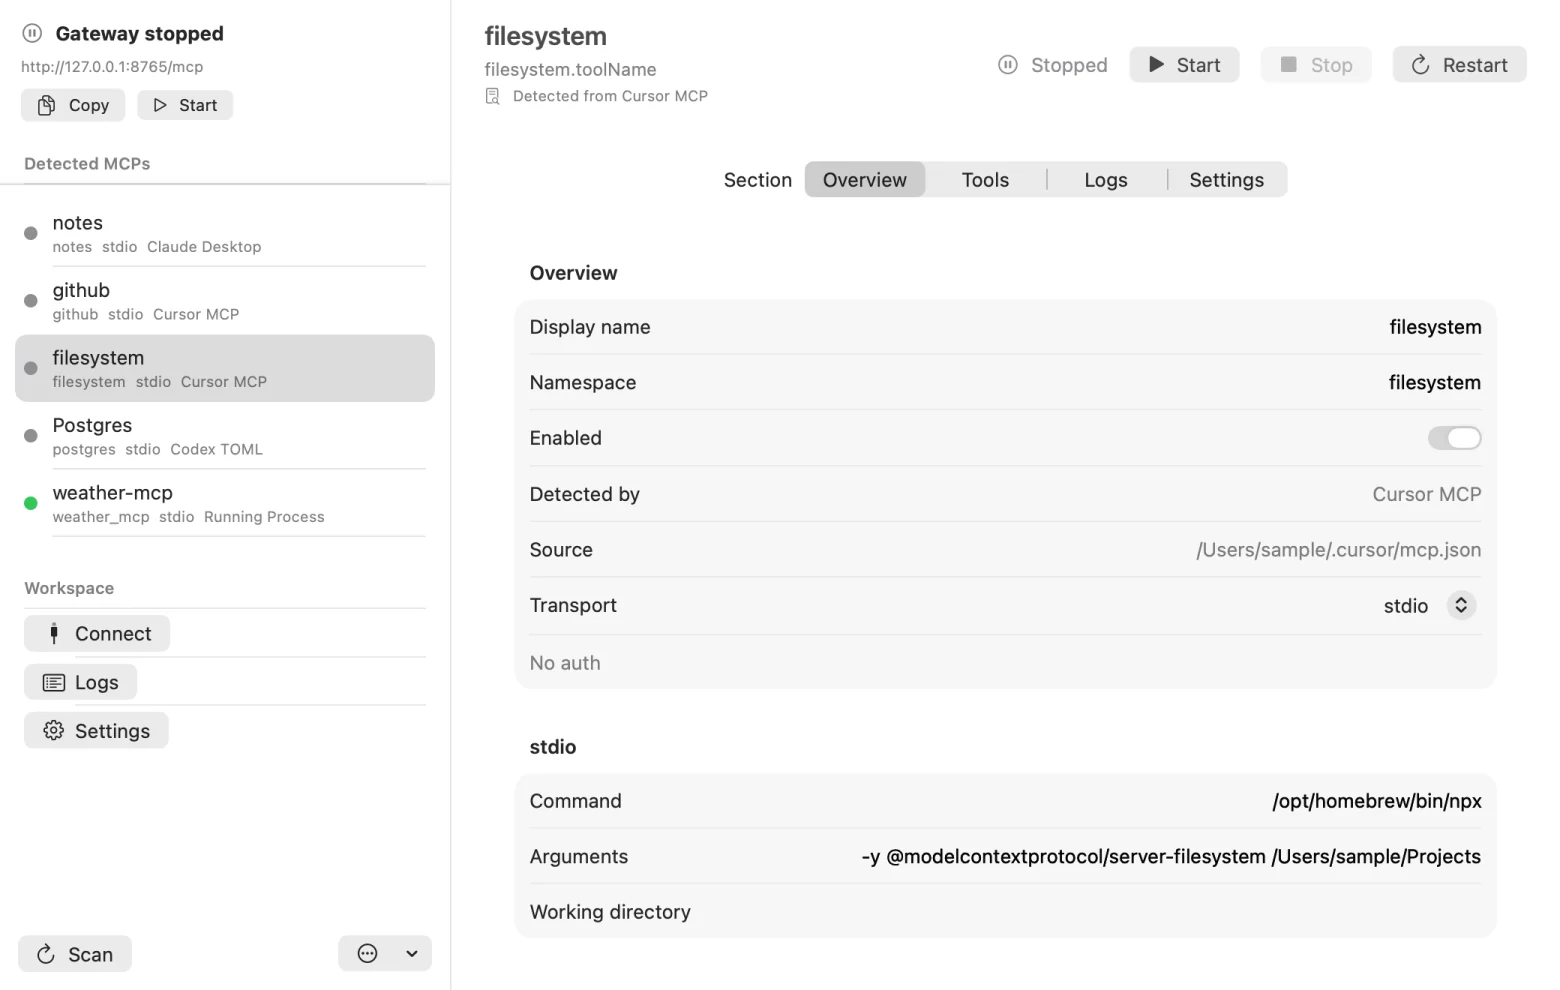
Task: Click the Source path /Users/sample/.cursor/mcp.json
Action: (1338, 550)
